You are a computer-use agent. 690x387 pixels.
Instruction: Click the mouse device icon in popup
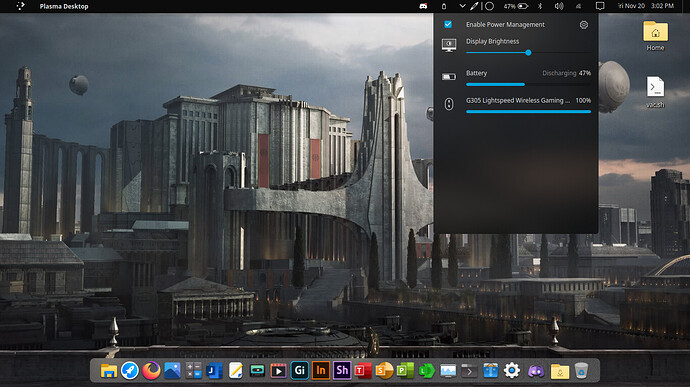(x=449, y=104)
